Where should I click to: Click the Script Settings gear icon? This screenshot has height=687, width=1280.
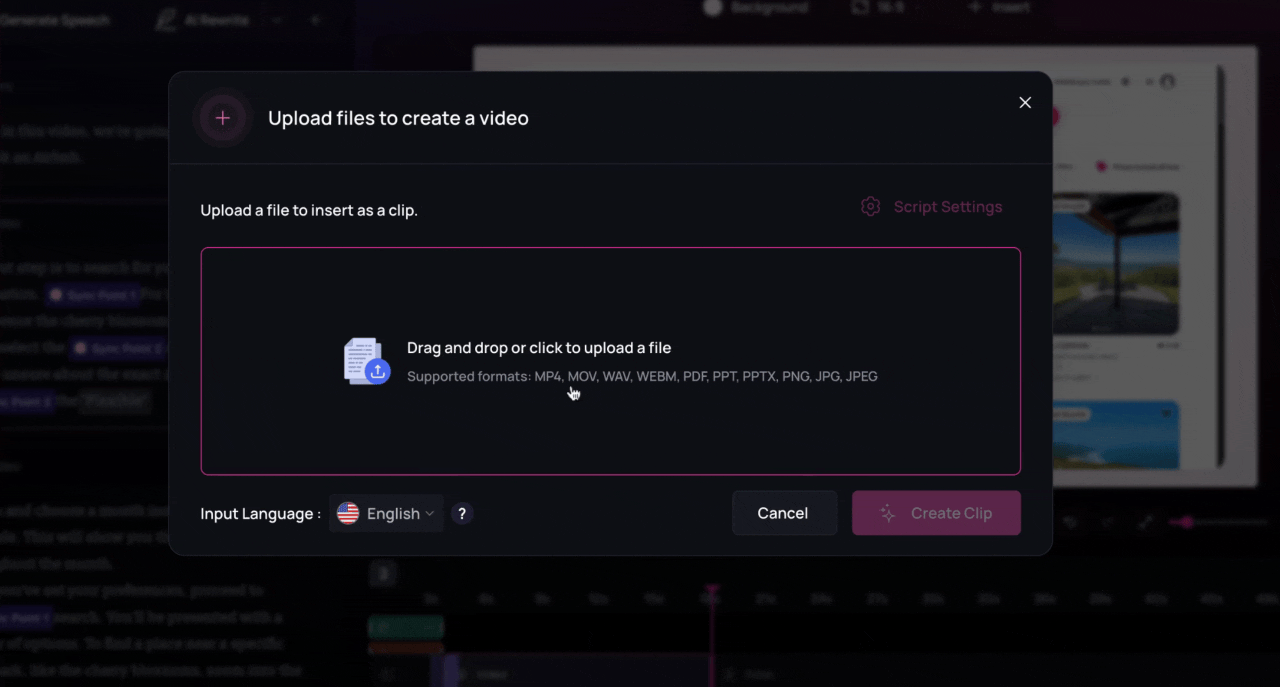(870, 206)
